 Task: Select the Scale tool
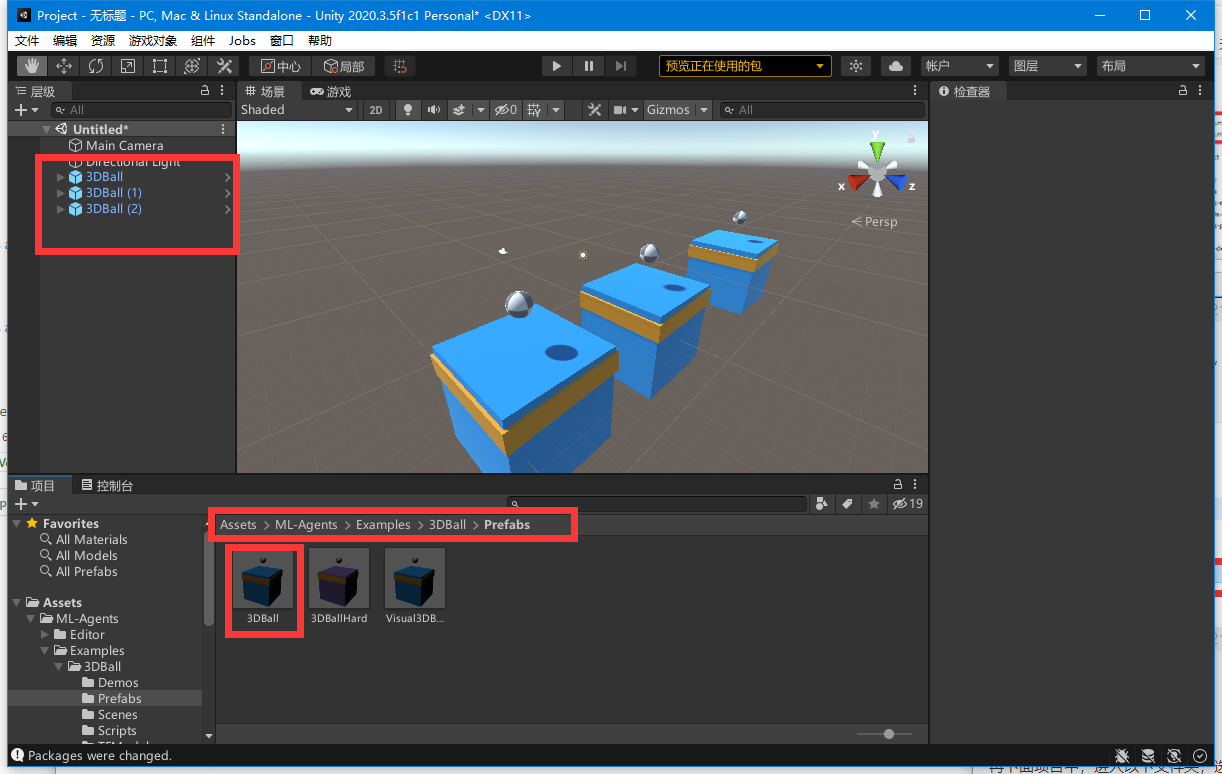(x=127, y=65)
